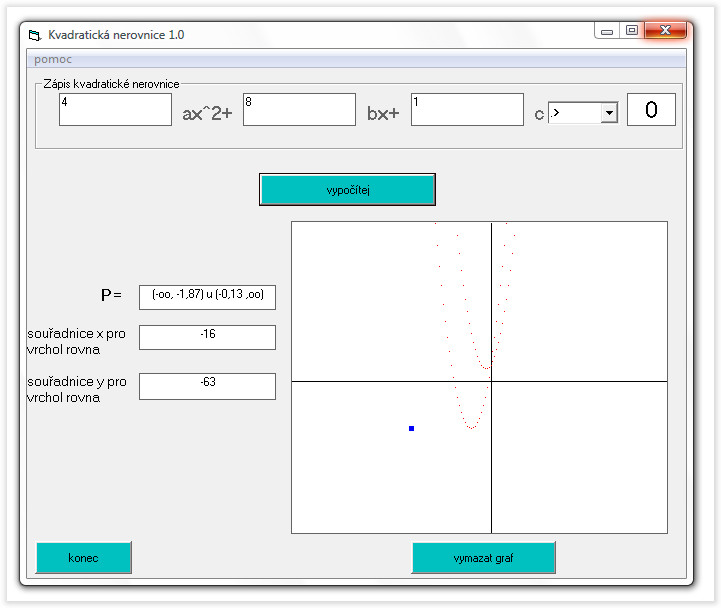Click the vertex y coordinate field showing -63
This screenshot has width=721, height=608.
(x=207, y=386)
